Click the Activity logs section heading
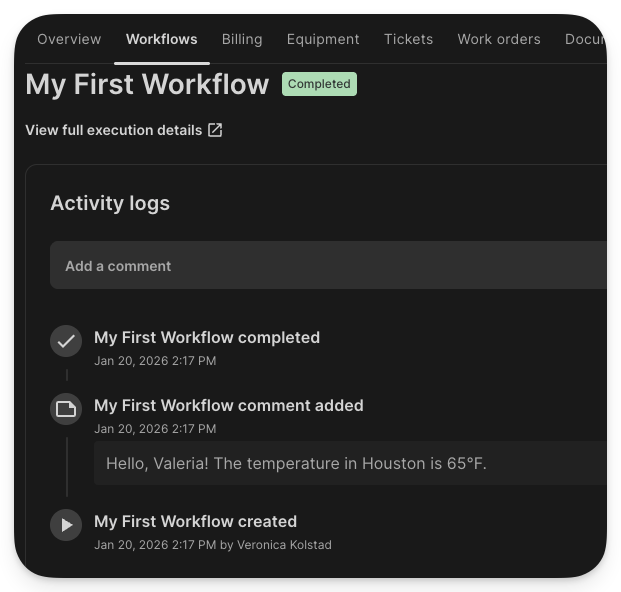 pyautogui.click(x=110, y=203)
